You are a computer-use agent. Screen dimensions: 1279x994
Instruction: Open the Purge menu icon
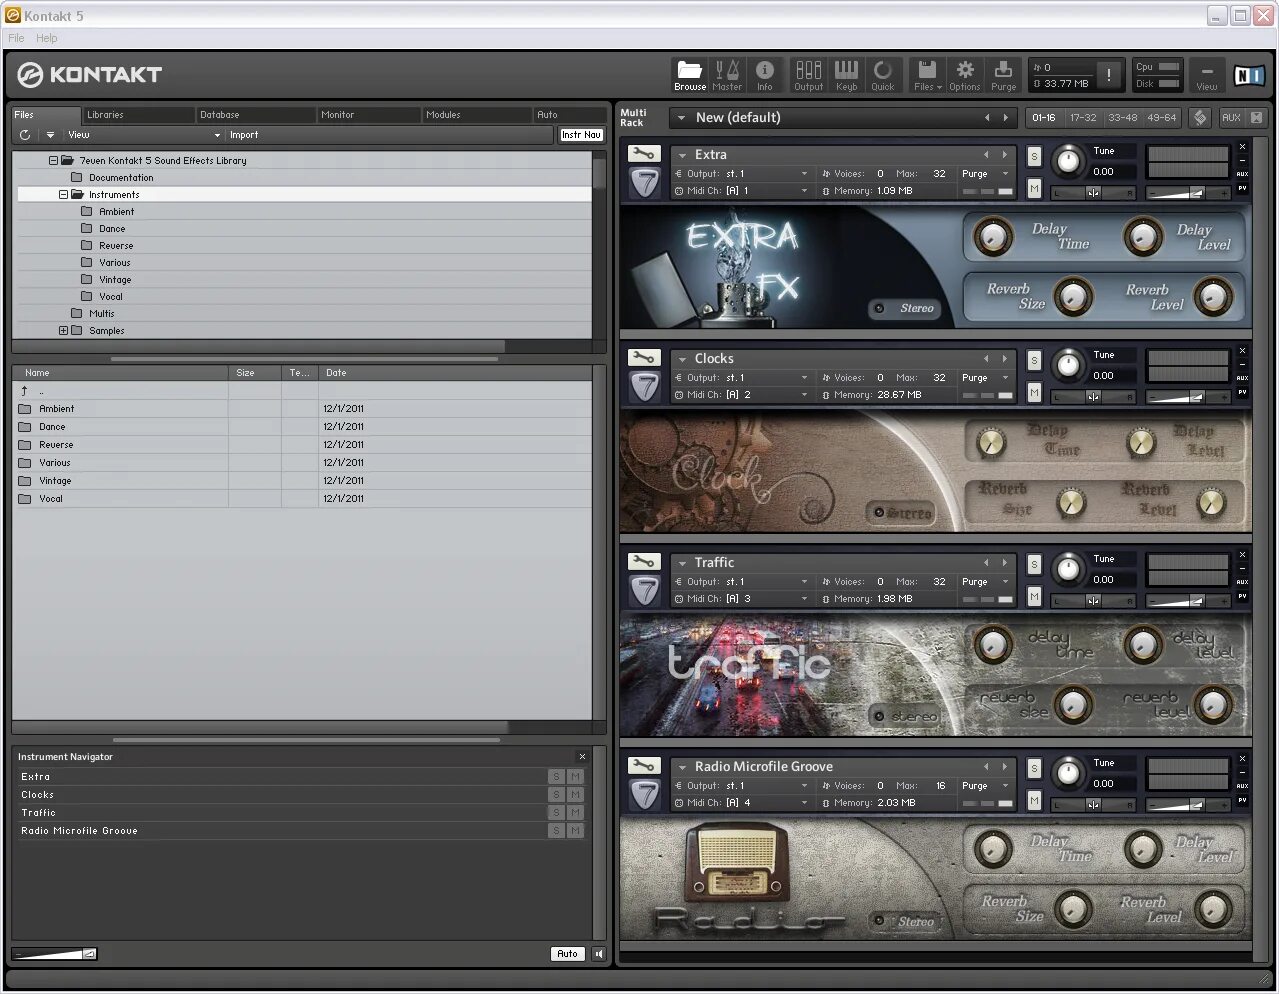pos(1003,75)
